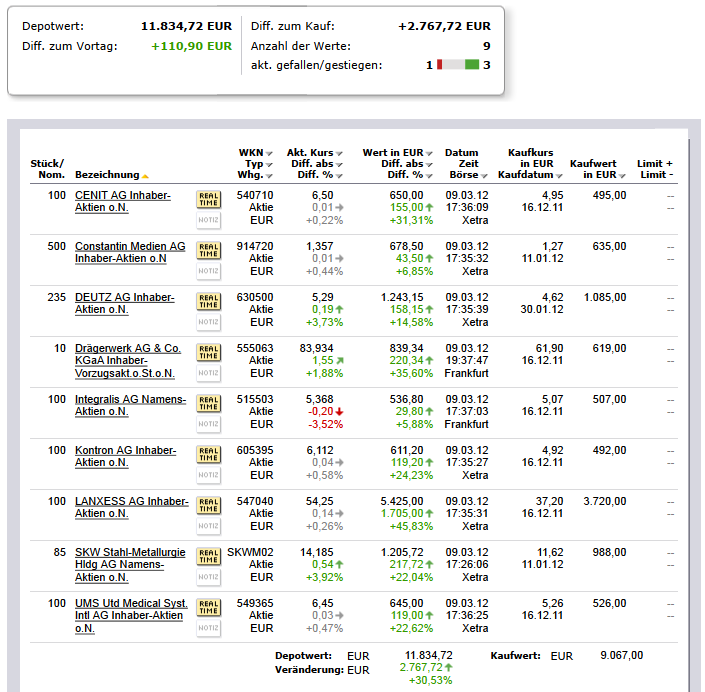Sort by Diff. % under Wert in EUR
Image resolution: width=705 pixels, height=692 pixels.
coord(429,176)
